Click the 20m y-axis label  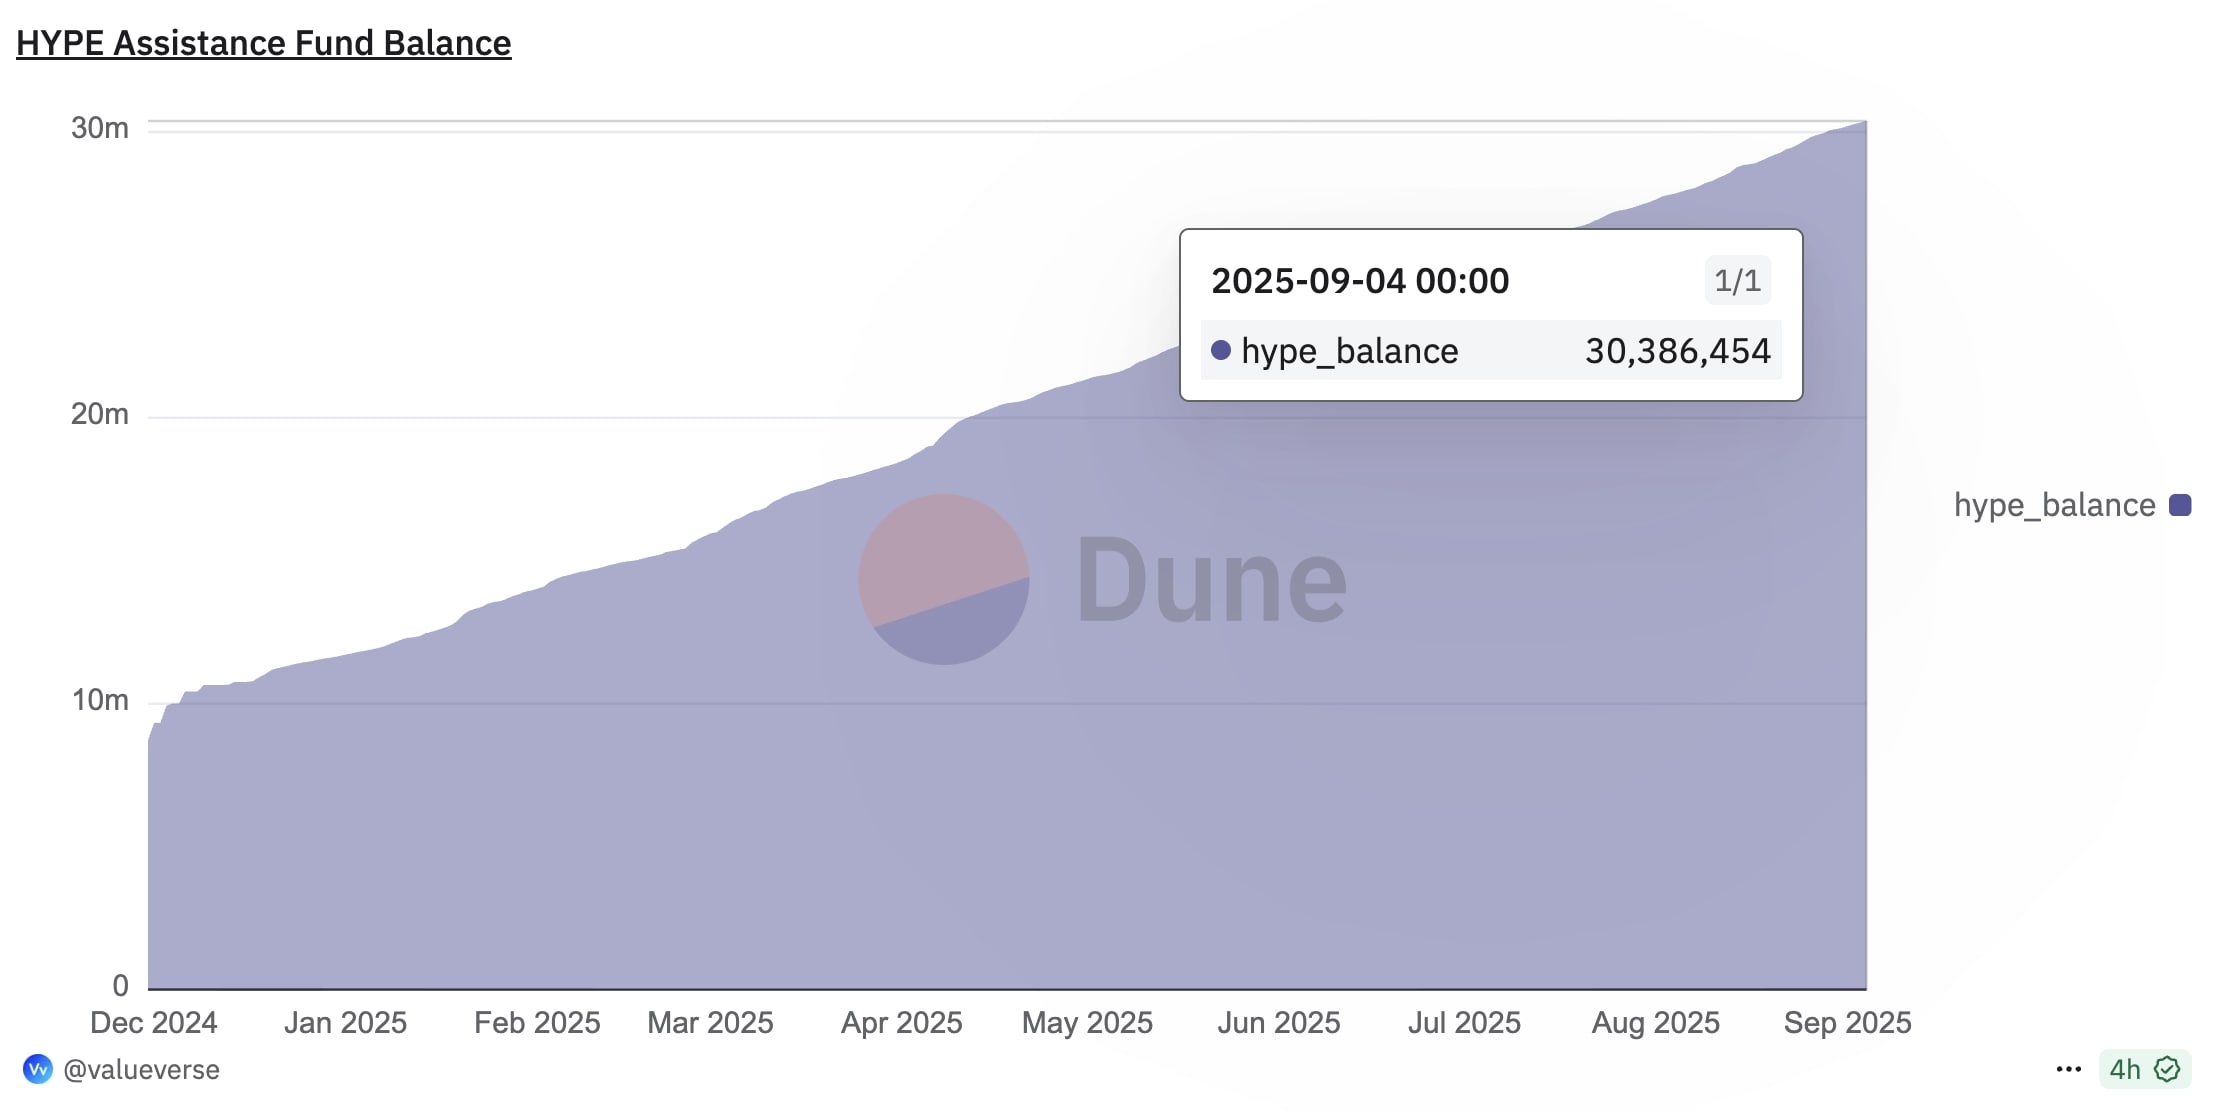(x=100, y=414)
